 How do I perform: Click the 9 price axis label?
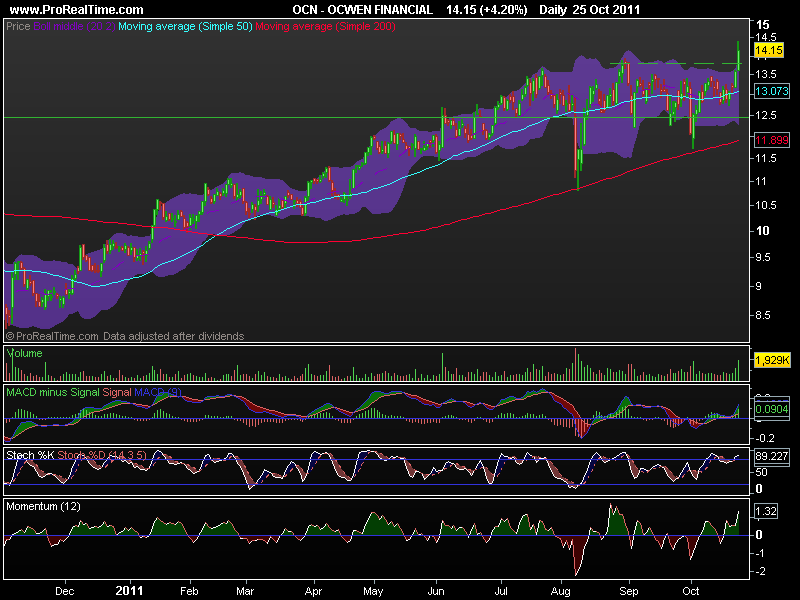point(758,286)
